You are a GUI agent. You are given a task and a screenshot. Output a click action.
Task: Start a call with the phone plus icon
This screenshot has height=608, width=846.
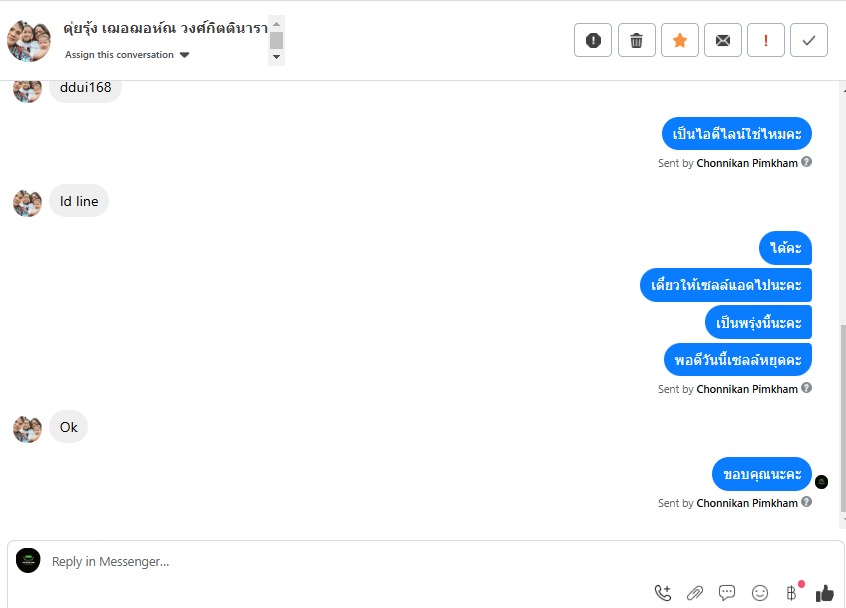663,593
